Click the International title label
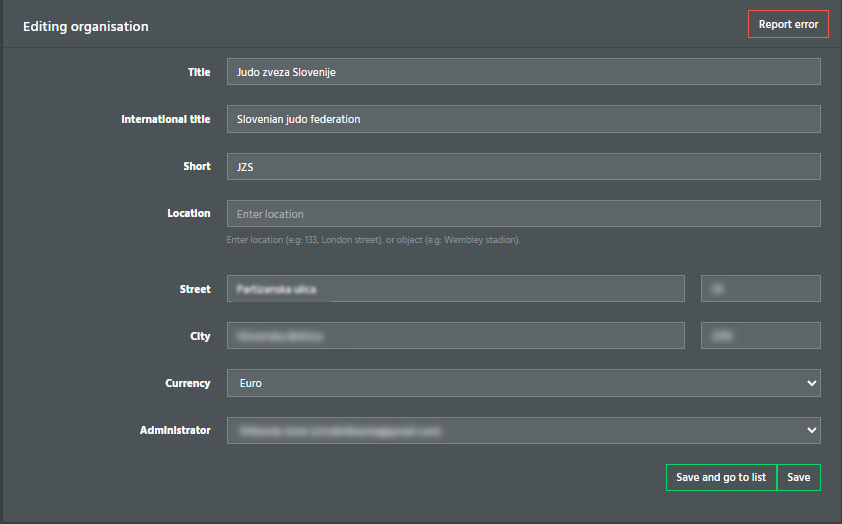This screenshot has height=524, width=842. click(165, 119)
